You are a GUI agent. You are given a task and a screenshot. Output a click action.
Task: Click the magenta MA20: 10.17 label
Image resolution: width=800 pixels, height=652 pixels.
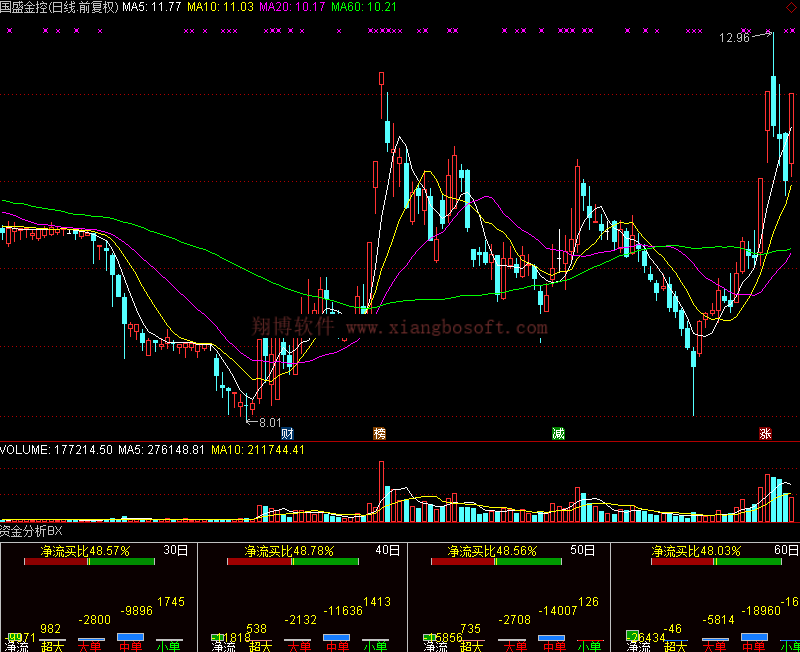[x=292, y=7]
